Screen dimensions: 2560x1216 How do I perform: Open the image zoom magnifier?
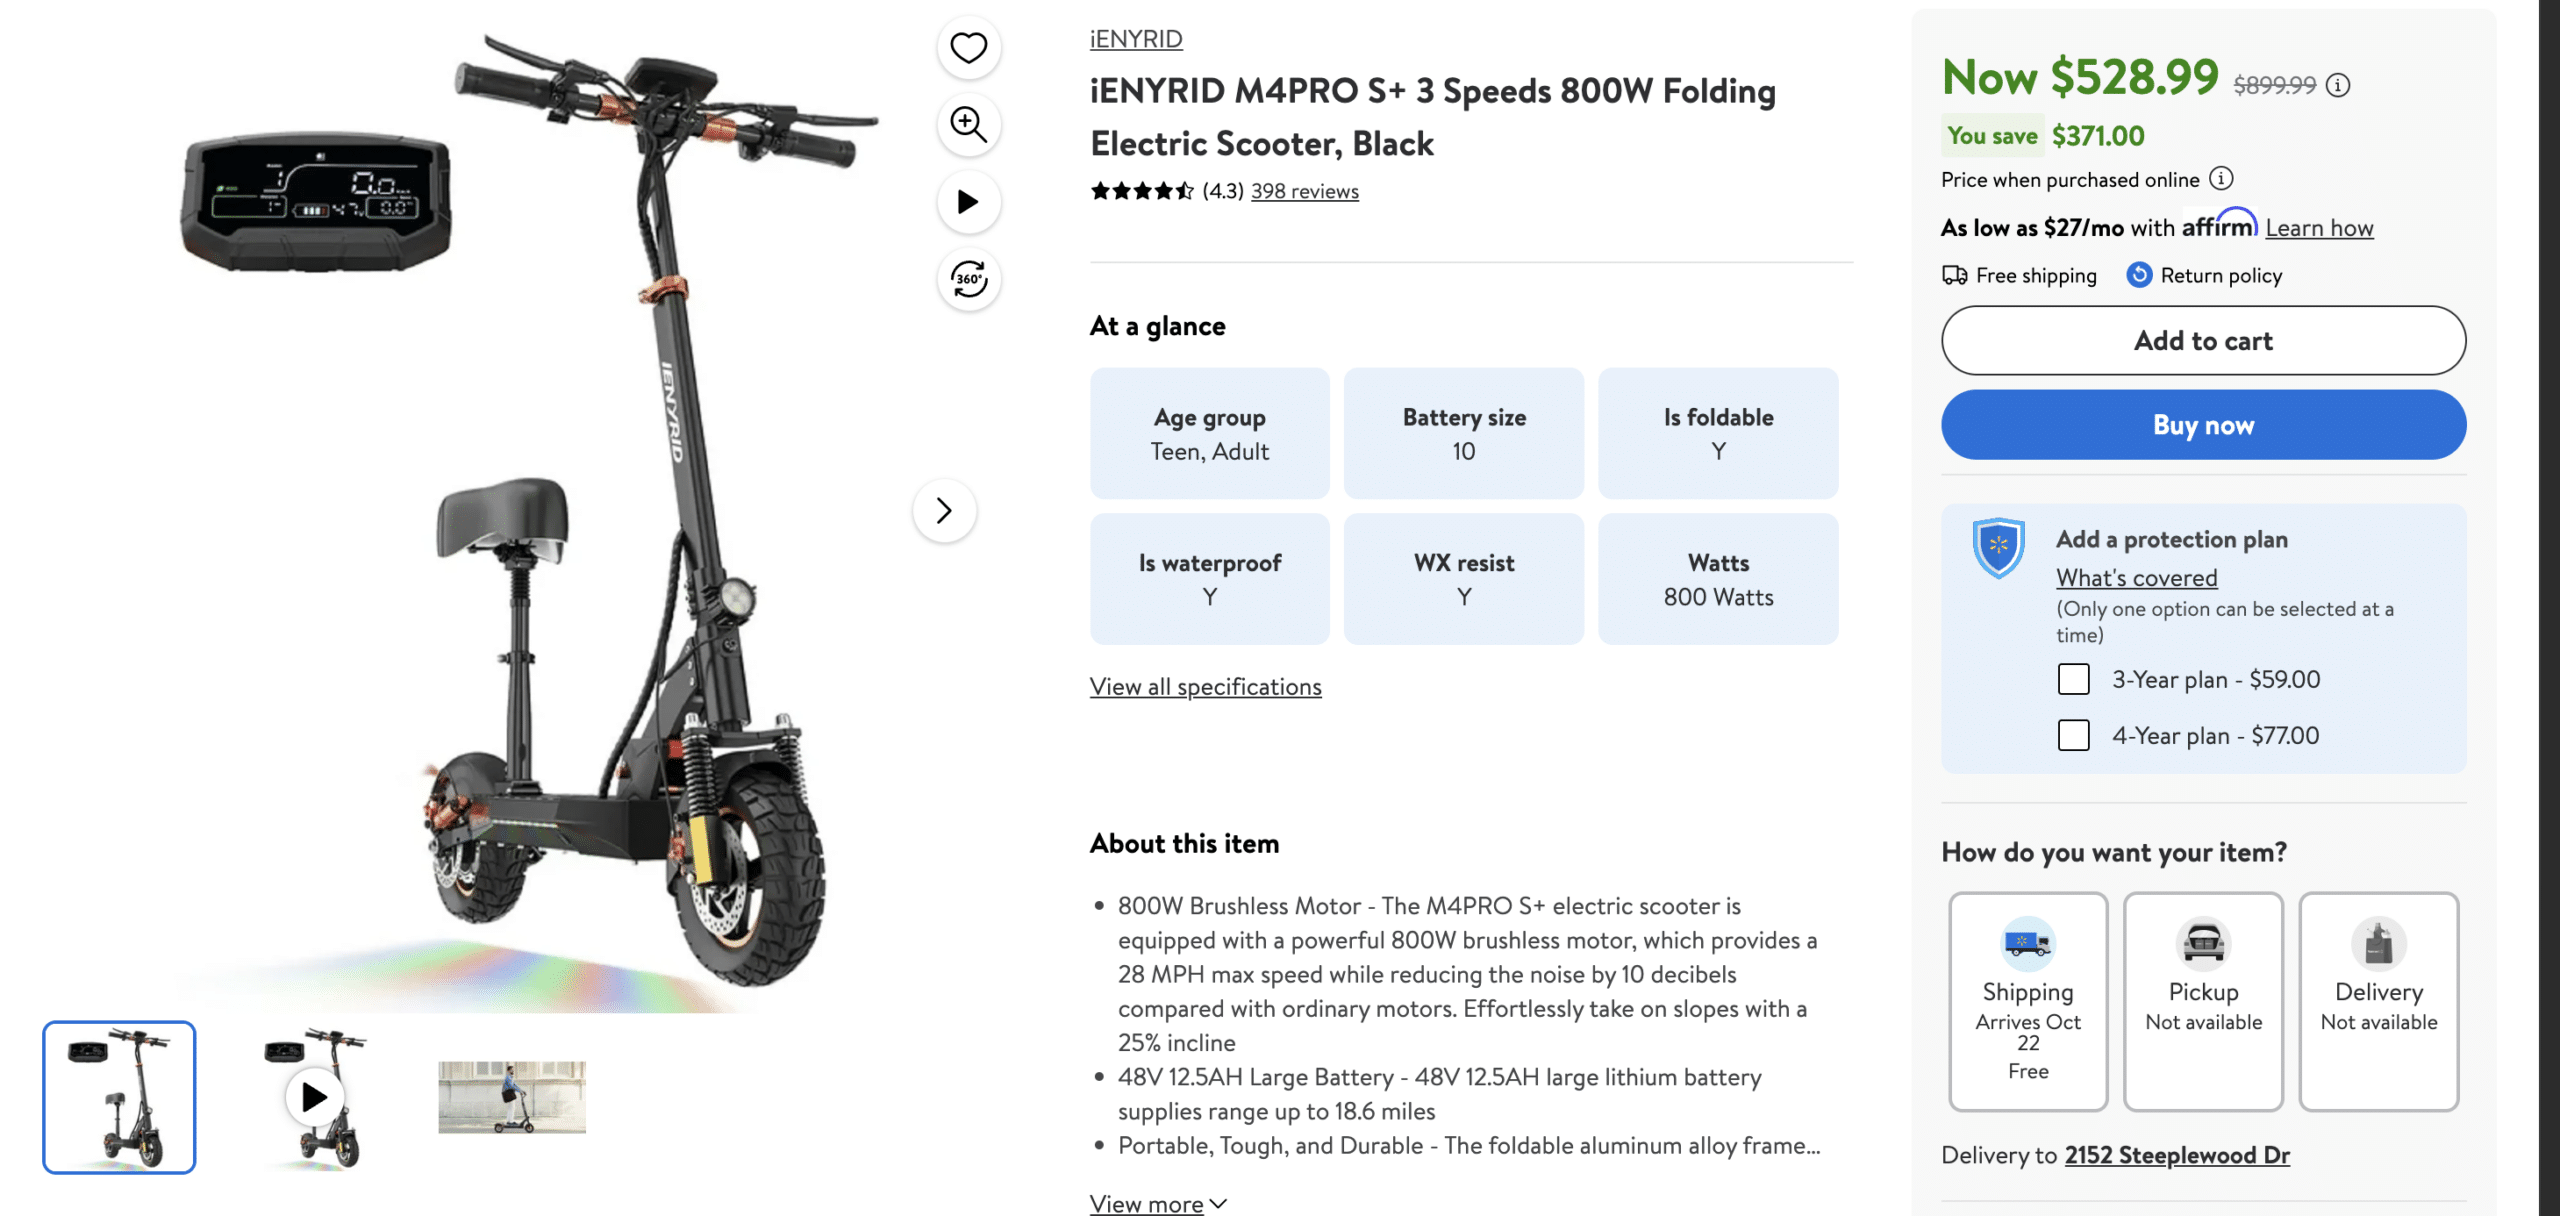967,125
